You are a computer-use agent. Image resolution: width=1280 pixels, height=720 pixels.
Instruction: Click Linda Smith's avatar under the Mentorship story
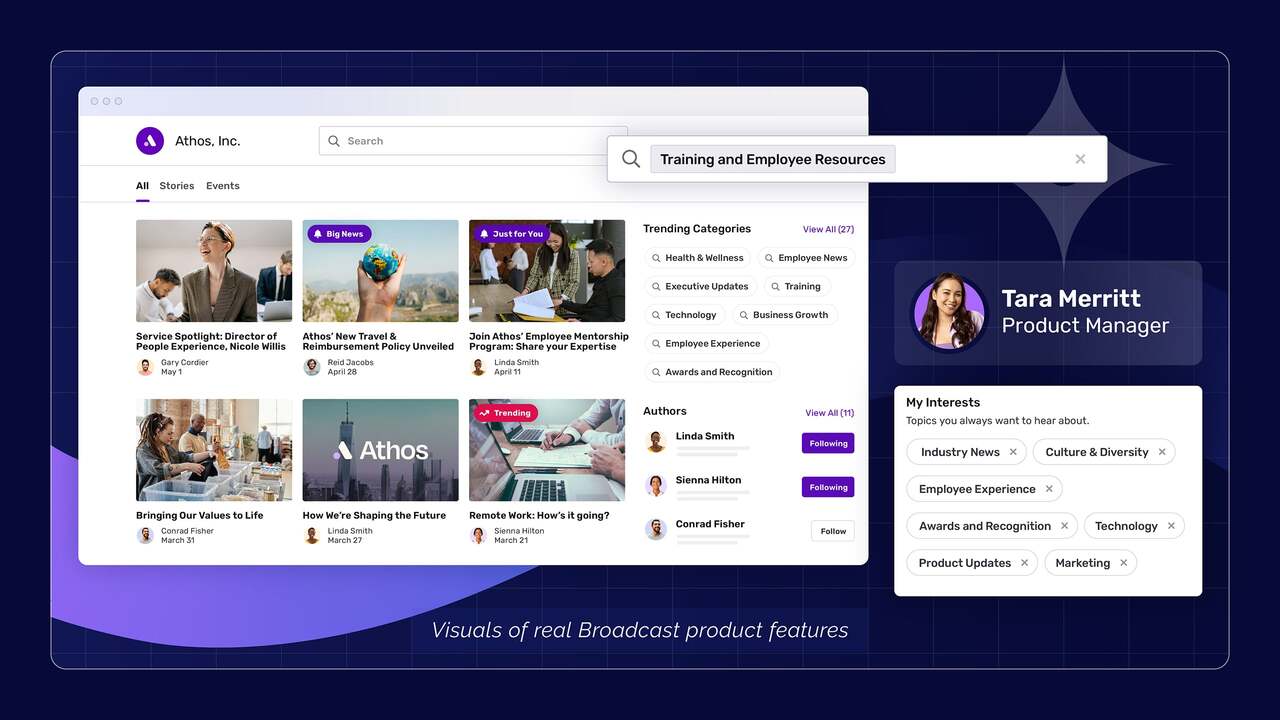pos(478,367)
